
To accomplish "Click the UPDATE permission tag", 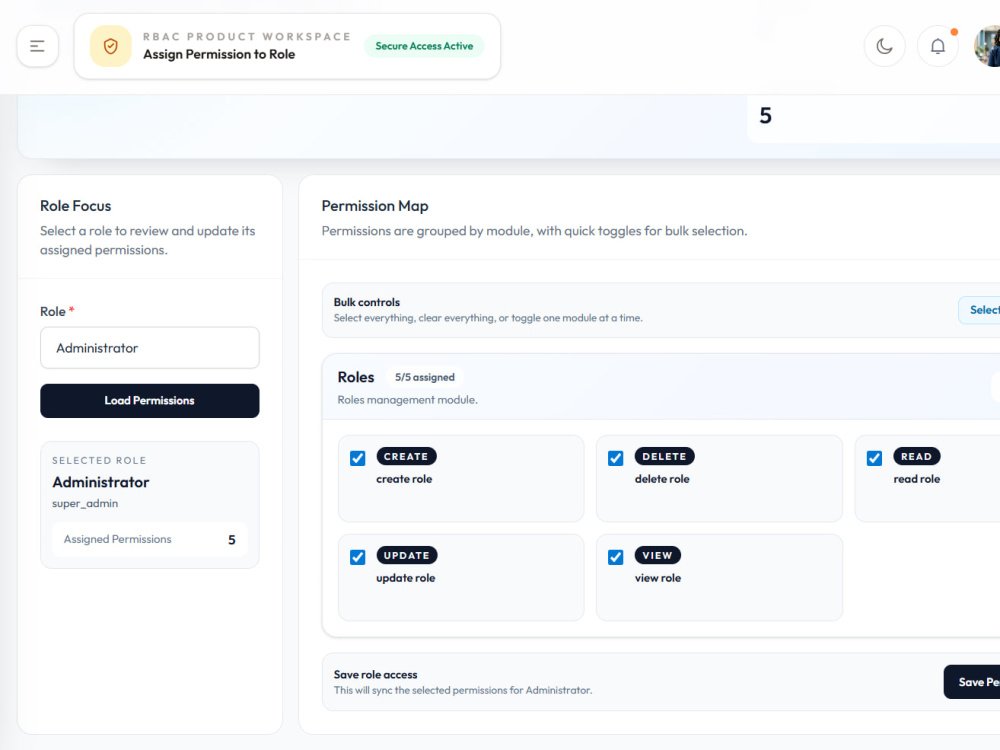I will [x=407, y=555].
